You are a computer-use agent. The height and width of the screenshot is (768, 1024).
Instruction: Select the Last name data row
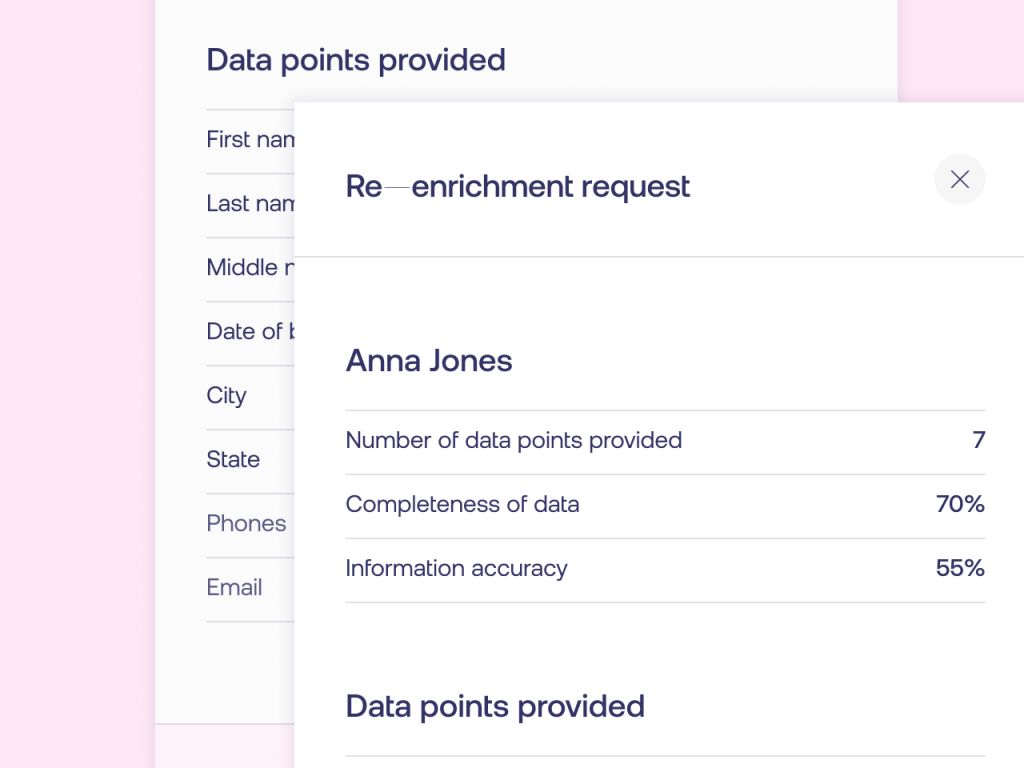pos(250,204)
